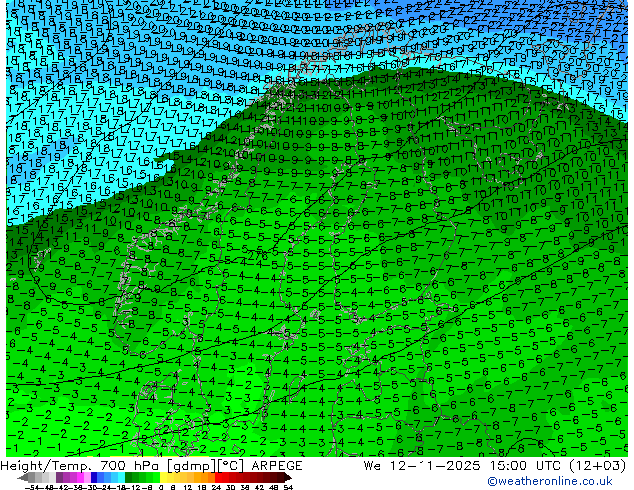The image size is (634, 490).
Task: Click the darkest green swatch in the legend
Action: (129, 477)
